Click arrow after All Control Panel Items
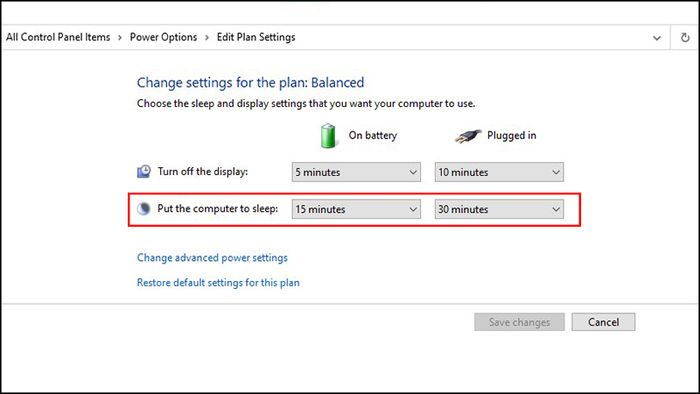Image resolution: width=700 pixels, height=394 pixels. point(120,37)
